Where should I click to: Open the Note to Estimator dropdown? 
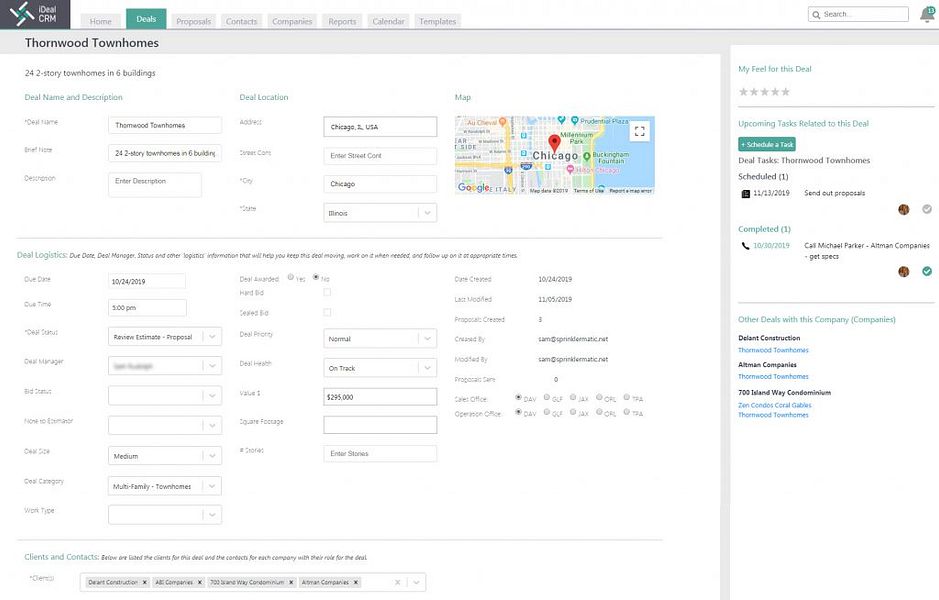coord(165,425)
